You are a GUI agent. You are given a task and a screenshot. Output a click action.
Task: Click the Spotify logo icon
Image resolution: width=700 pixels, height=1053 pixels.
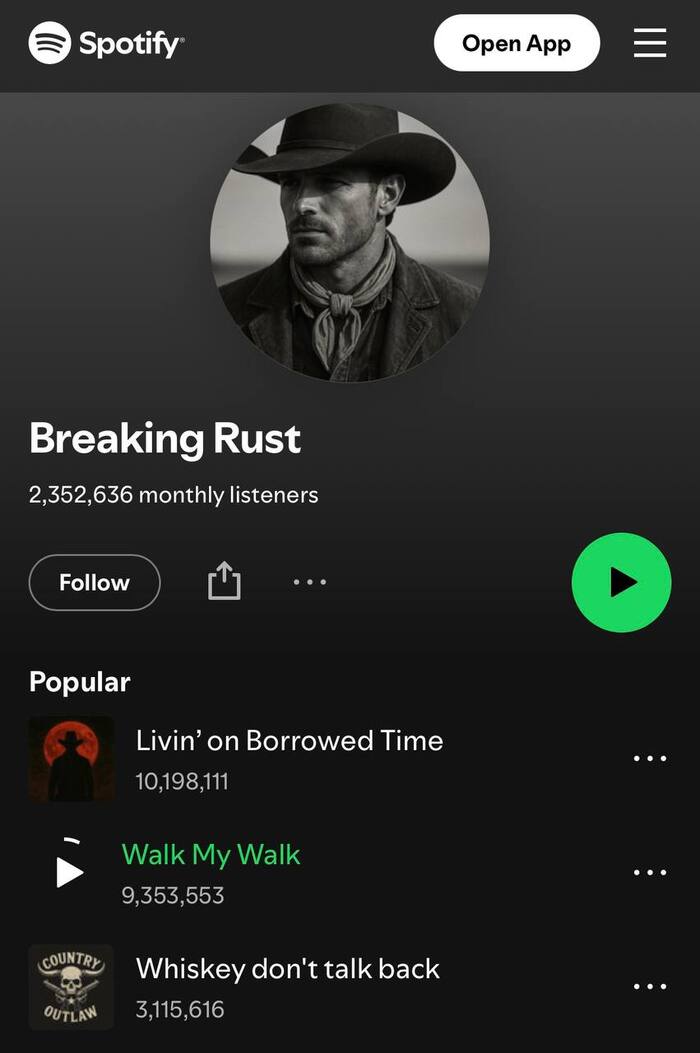tap(50, 43)
